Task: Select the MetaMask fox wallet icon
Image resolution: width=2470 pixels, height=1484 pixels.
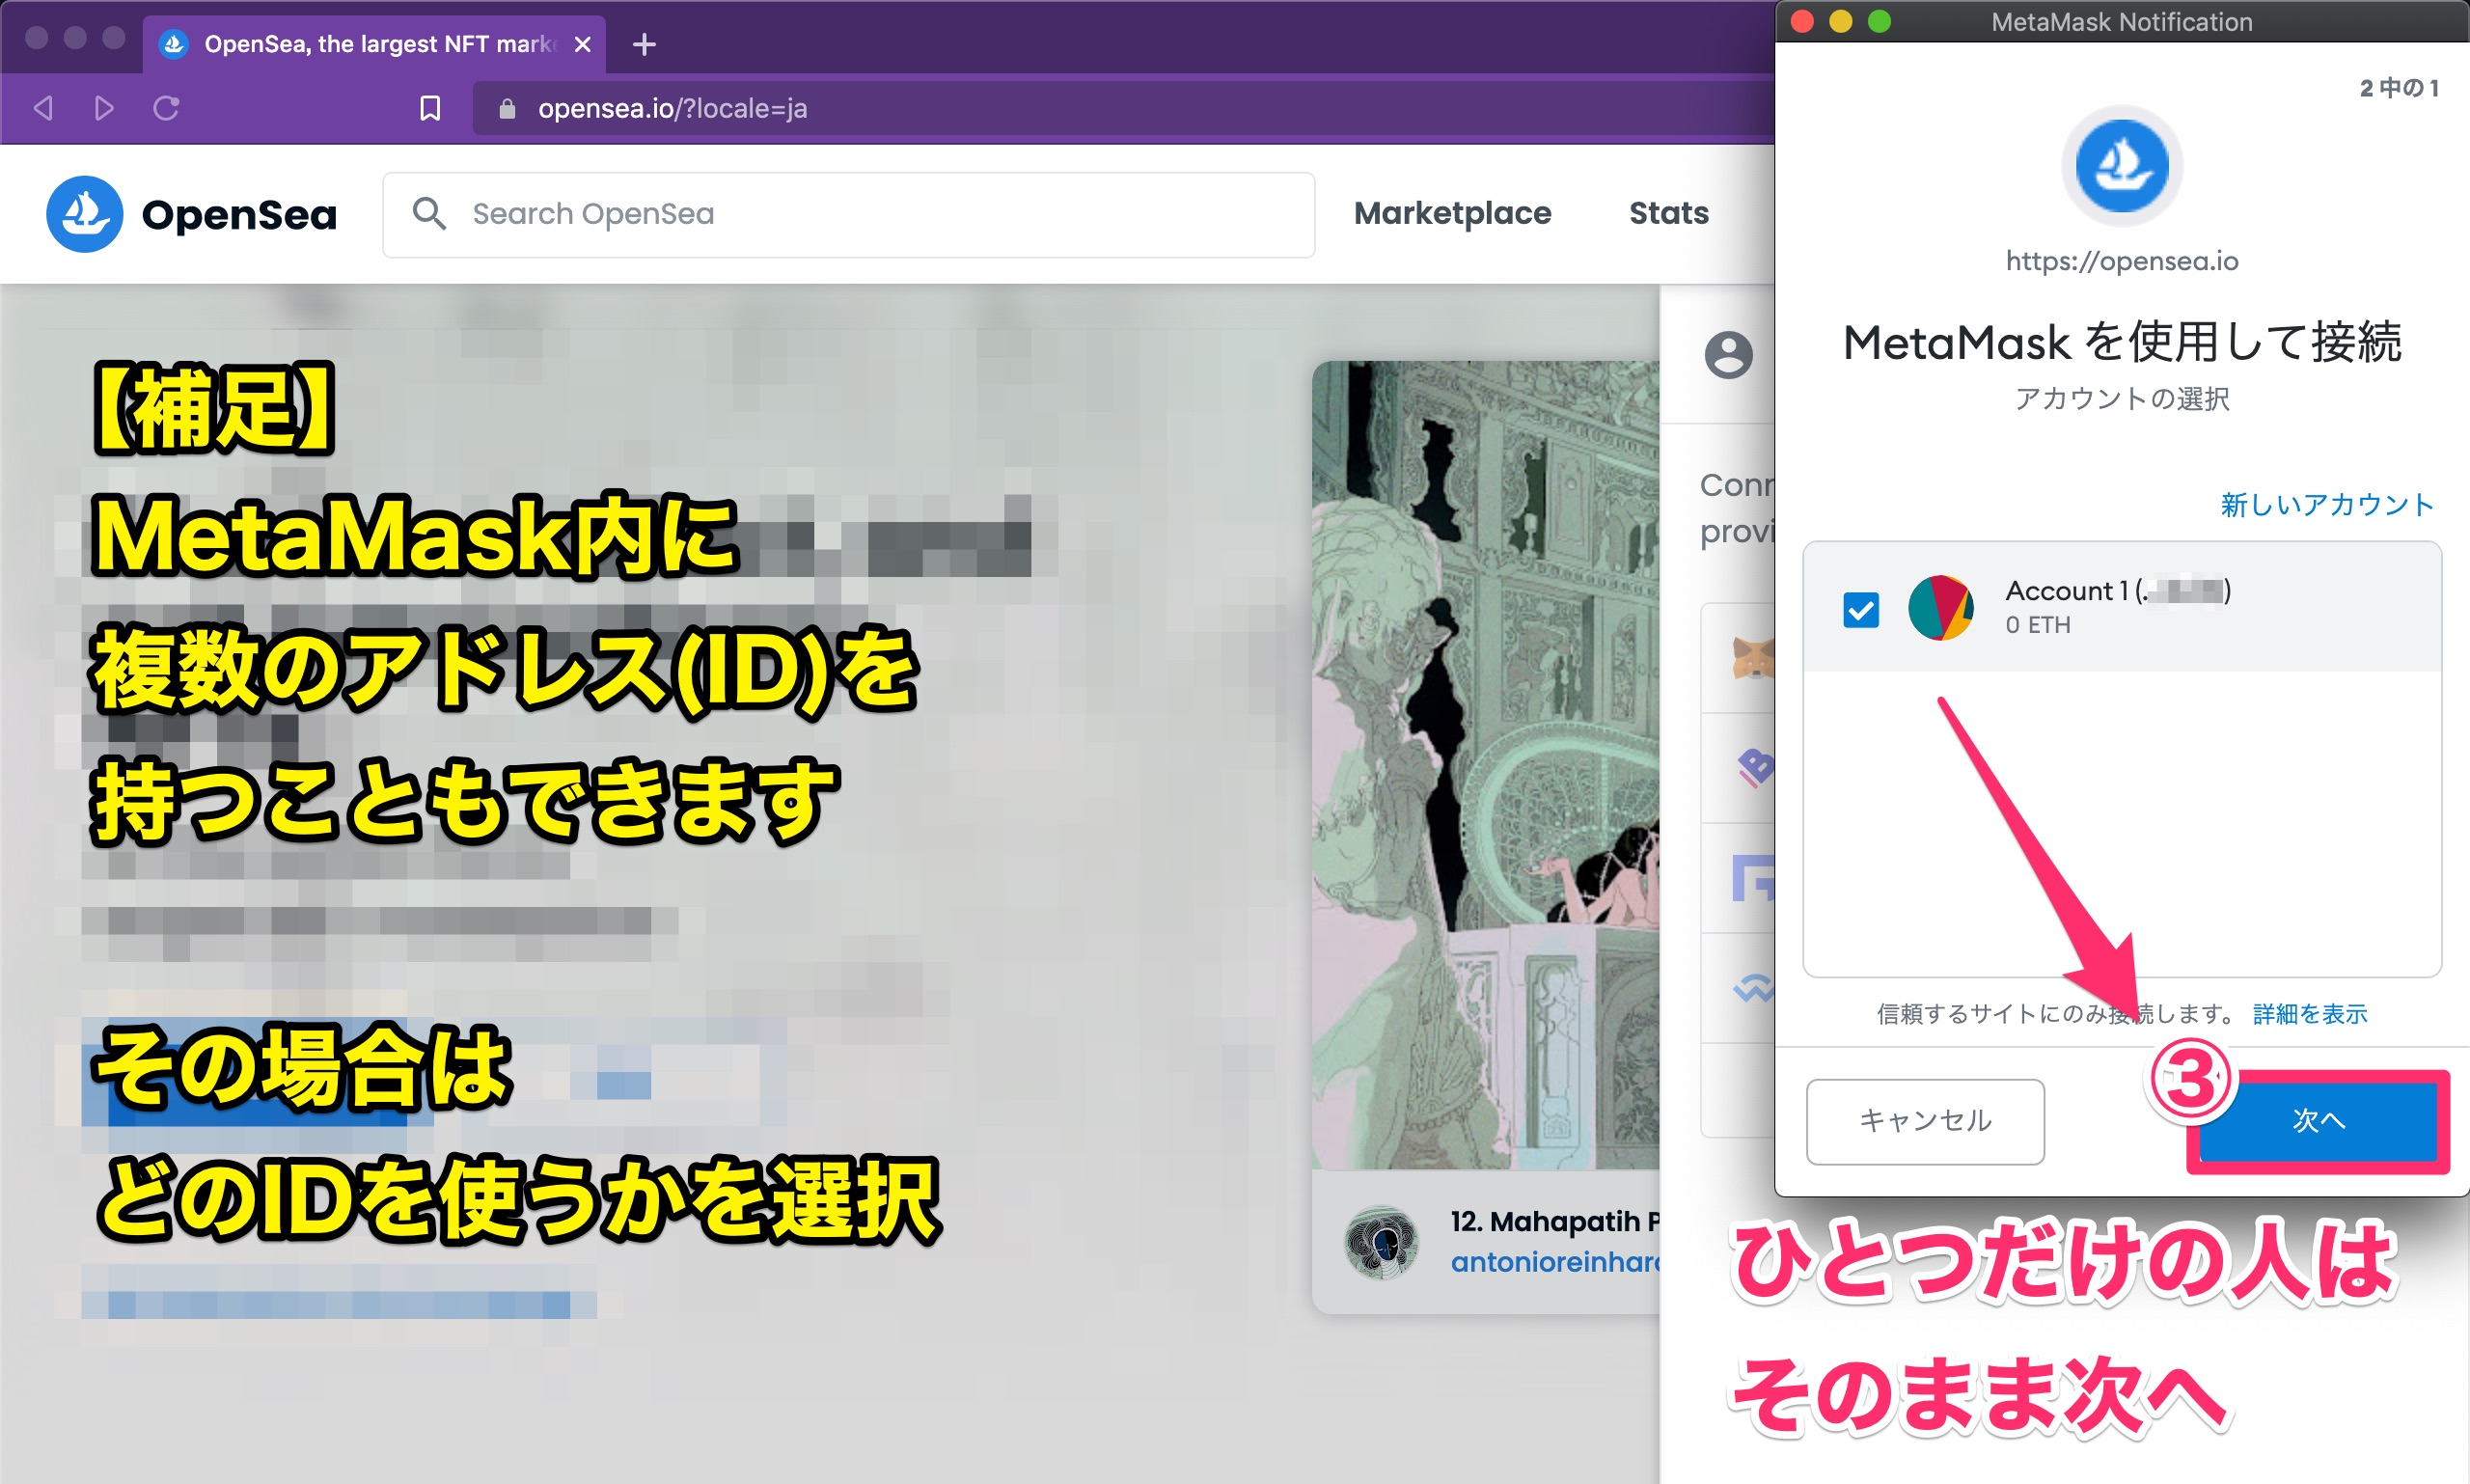Action: [x=1753, y=657]
